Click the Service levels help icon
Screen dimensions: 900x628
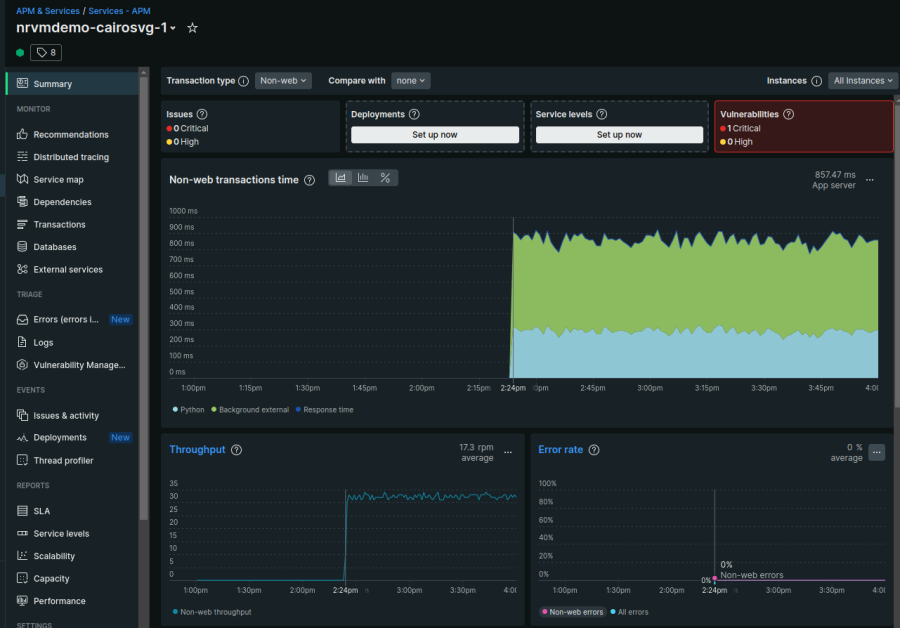coord(602,114)
